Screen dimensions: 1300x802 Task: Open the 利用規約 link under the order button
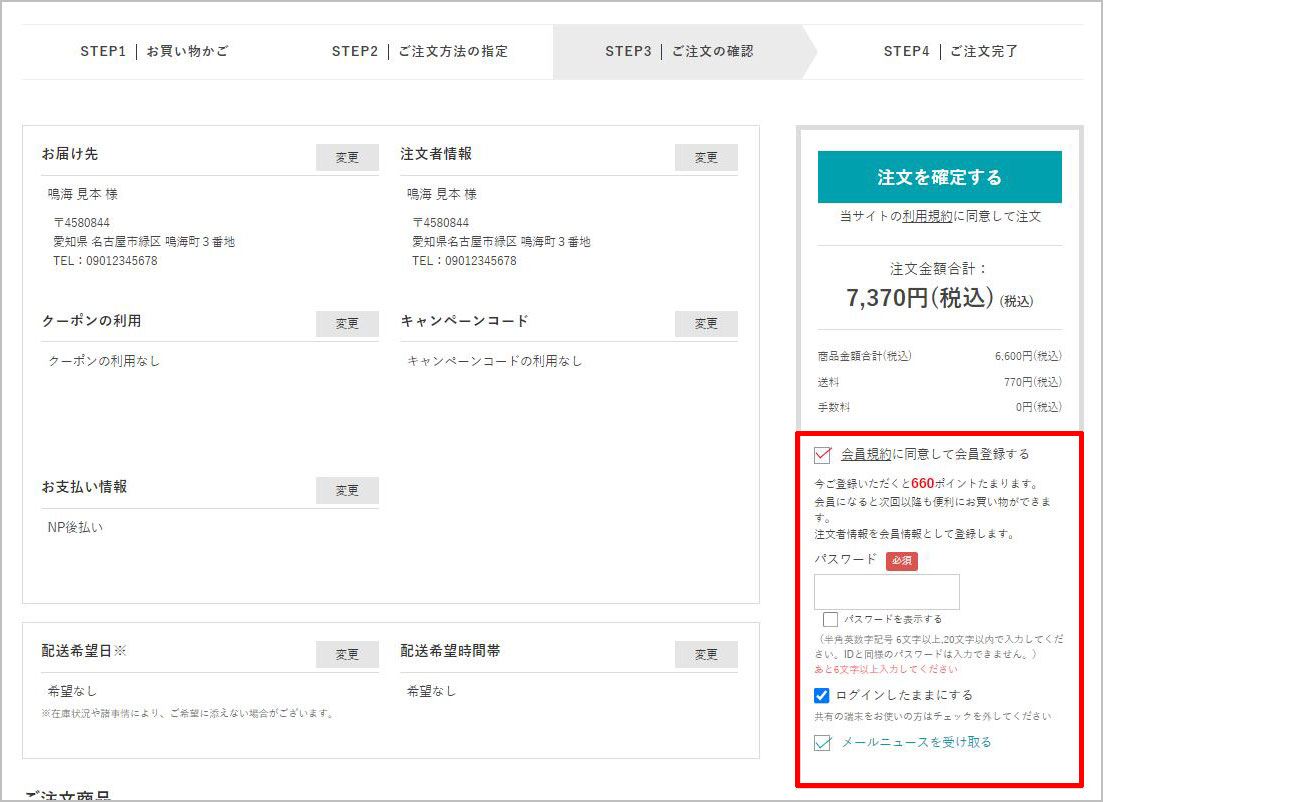(x=926, y=216)
